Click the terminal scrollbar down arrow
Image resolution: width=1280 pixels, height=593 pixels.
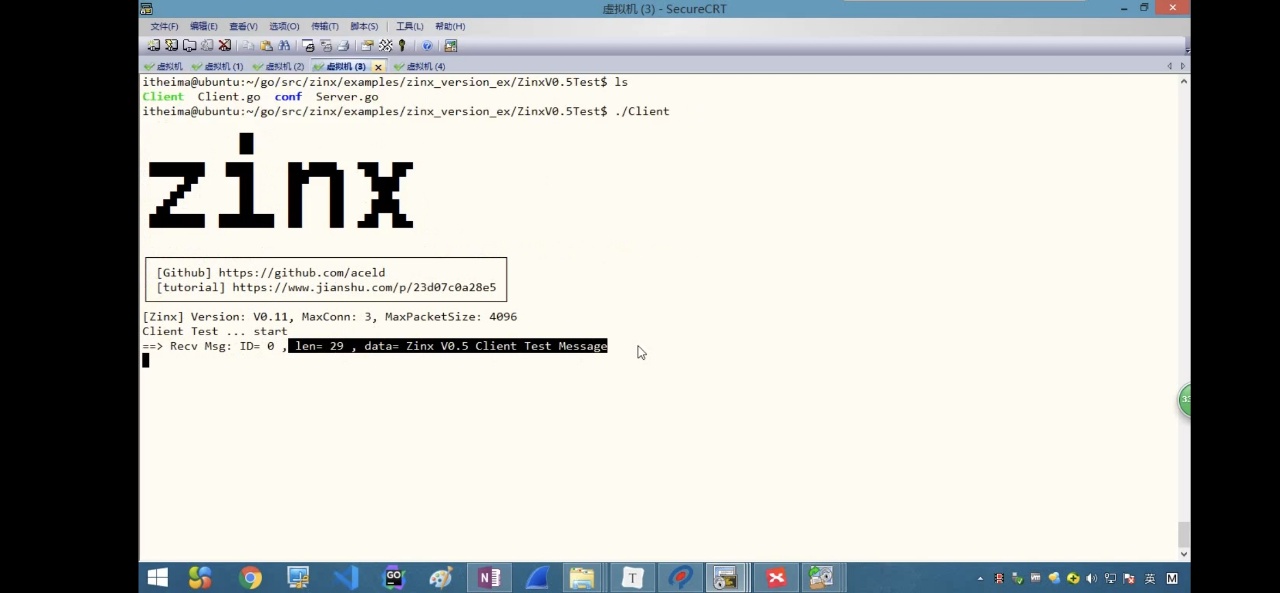coord(1184,553)
